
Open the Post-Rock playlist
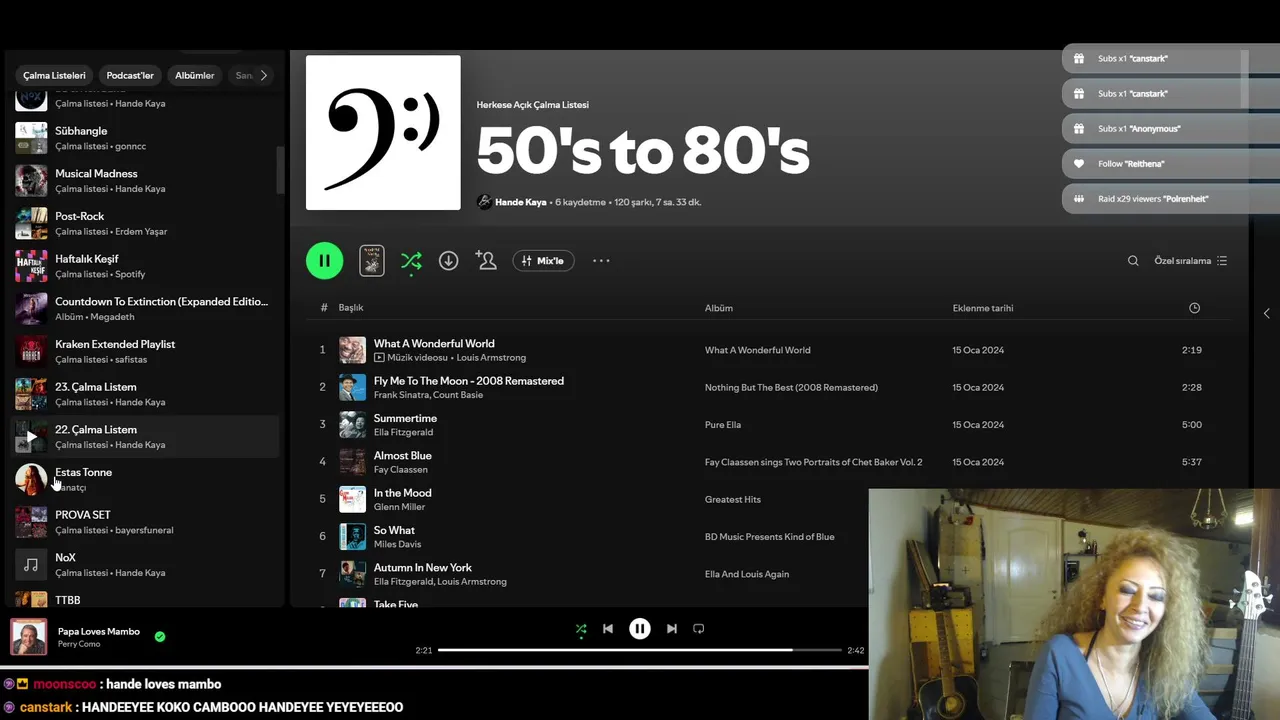pyautogui.click(x=146, y=223)
